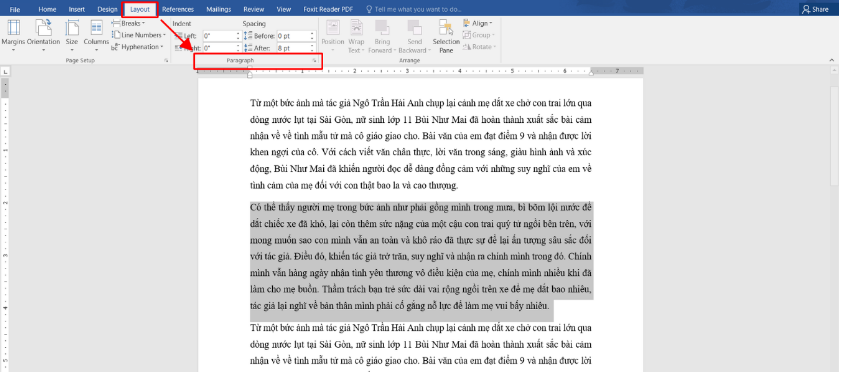Open the Foxit Reader PDF tab
Screen dimensions: 841x372
click(328, 9)
